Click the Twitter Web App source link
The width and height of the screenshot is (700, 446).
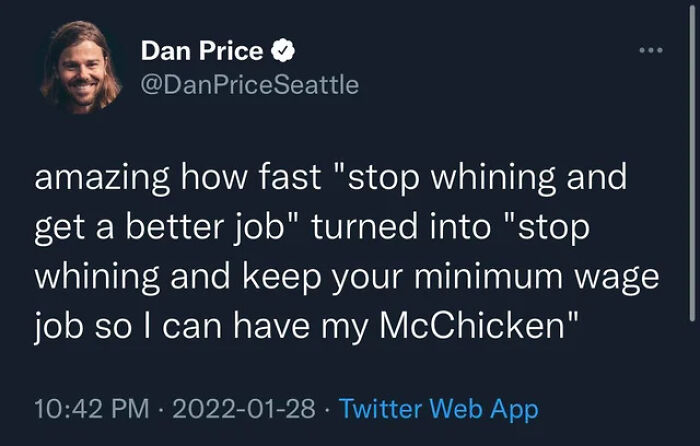pyautogui.click(x=439, y=409)
